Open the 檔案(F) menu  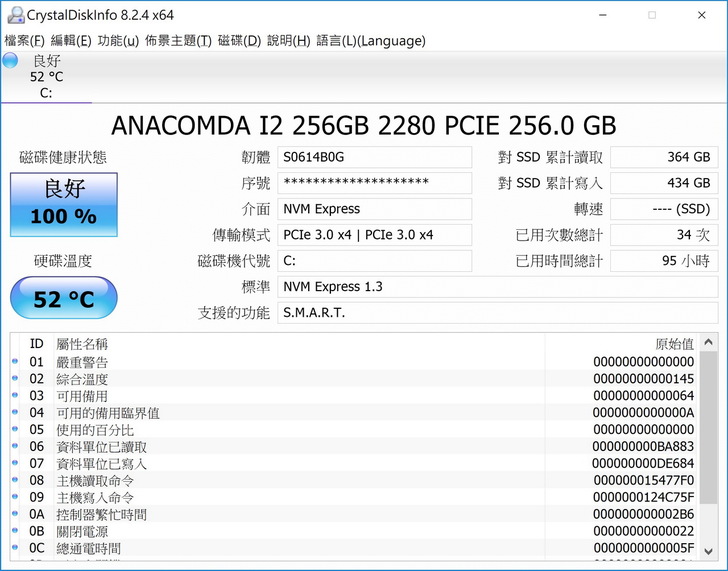(25, 41)
